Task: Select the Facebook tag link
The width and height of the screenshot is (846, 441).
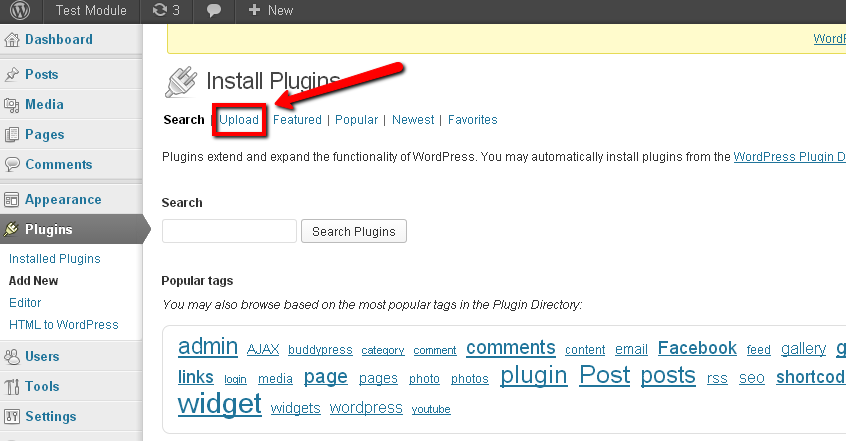Action: tap(697, 348)
